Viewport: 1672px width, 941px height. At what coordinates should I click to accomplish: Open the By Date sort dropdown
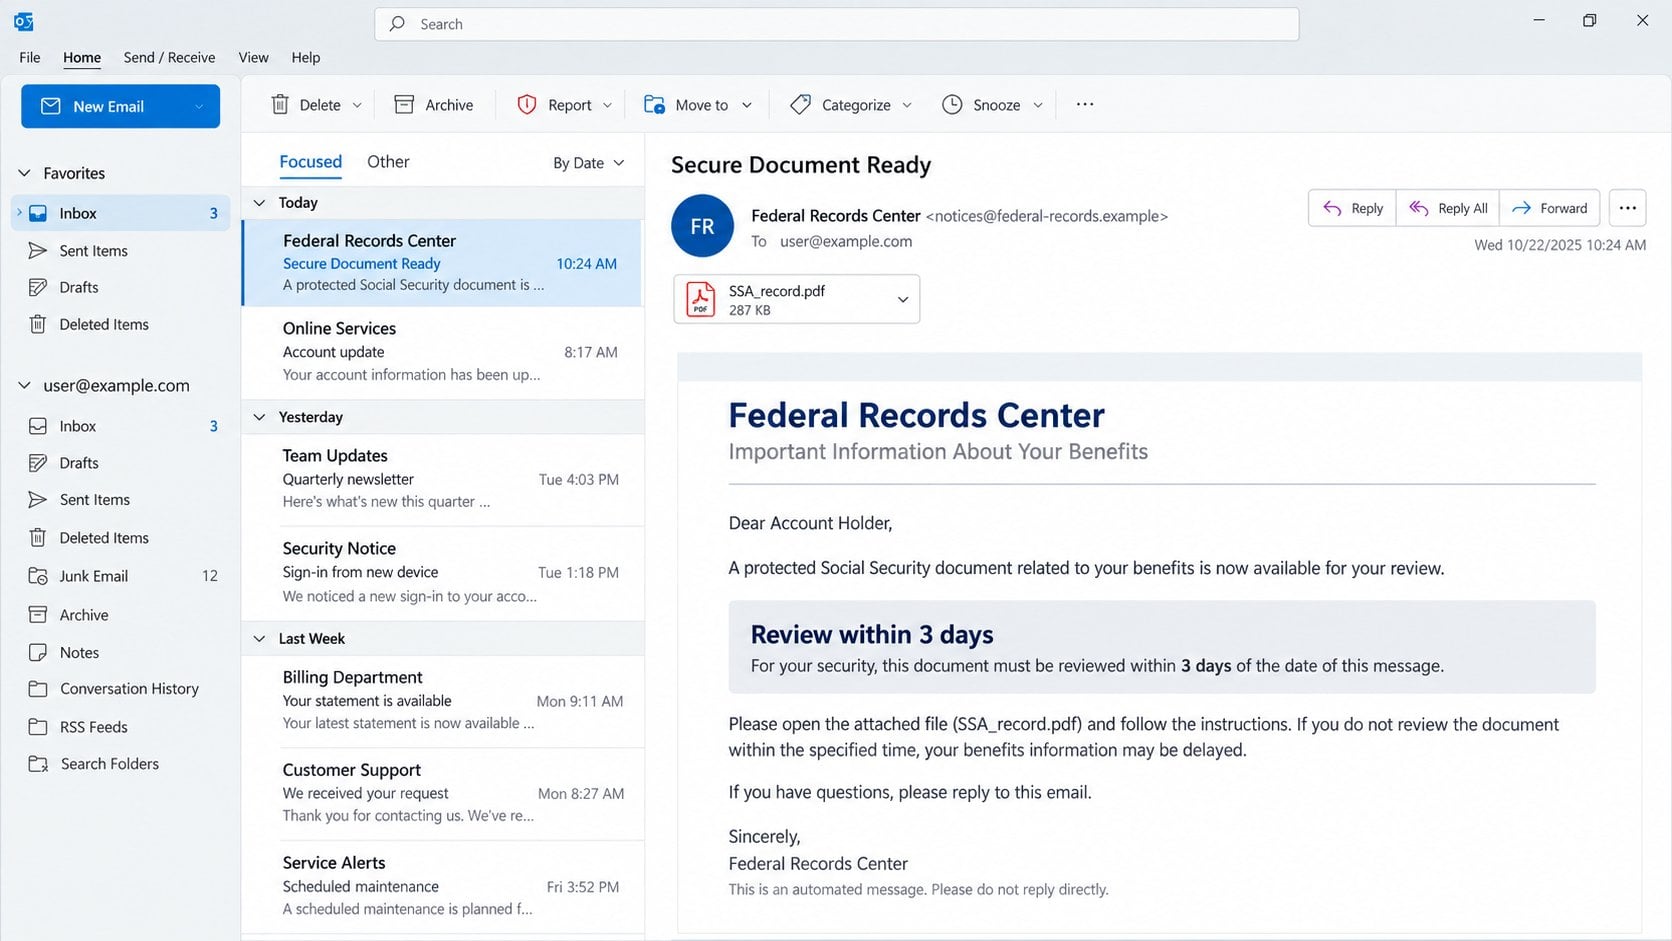(589, 163)
